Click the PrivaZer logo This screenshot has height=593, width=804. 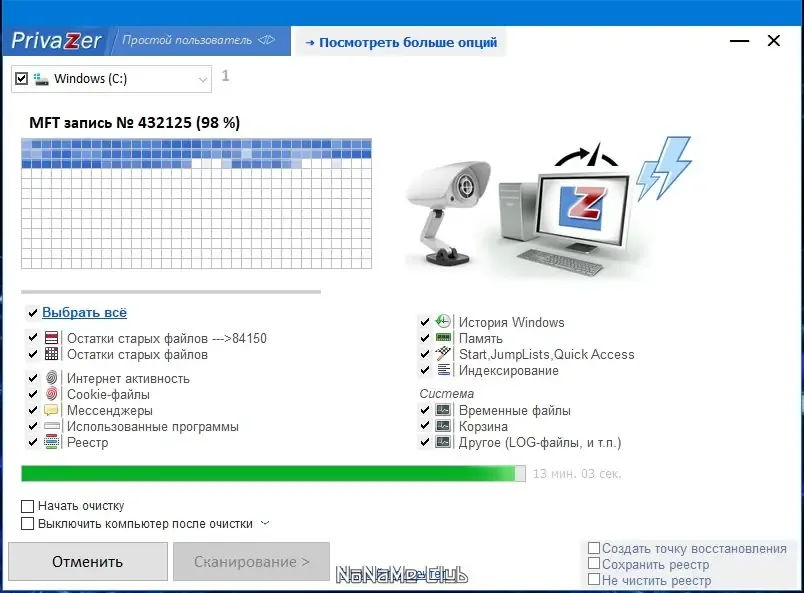tap(56, 41)
